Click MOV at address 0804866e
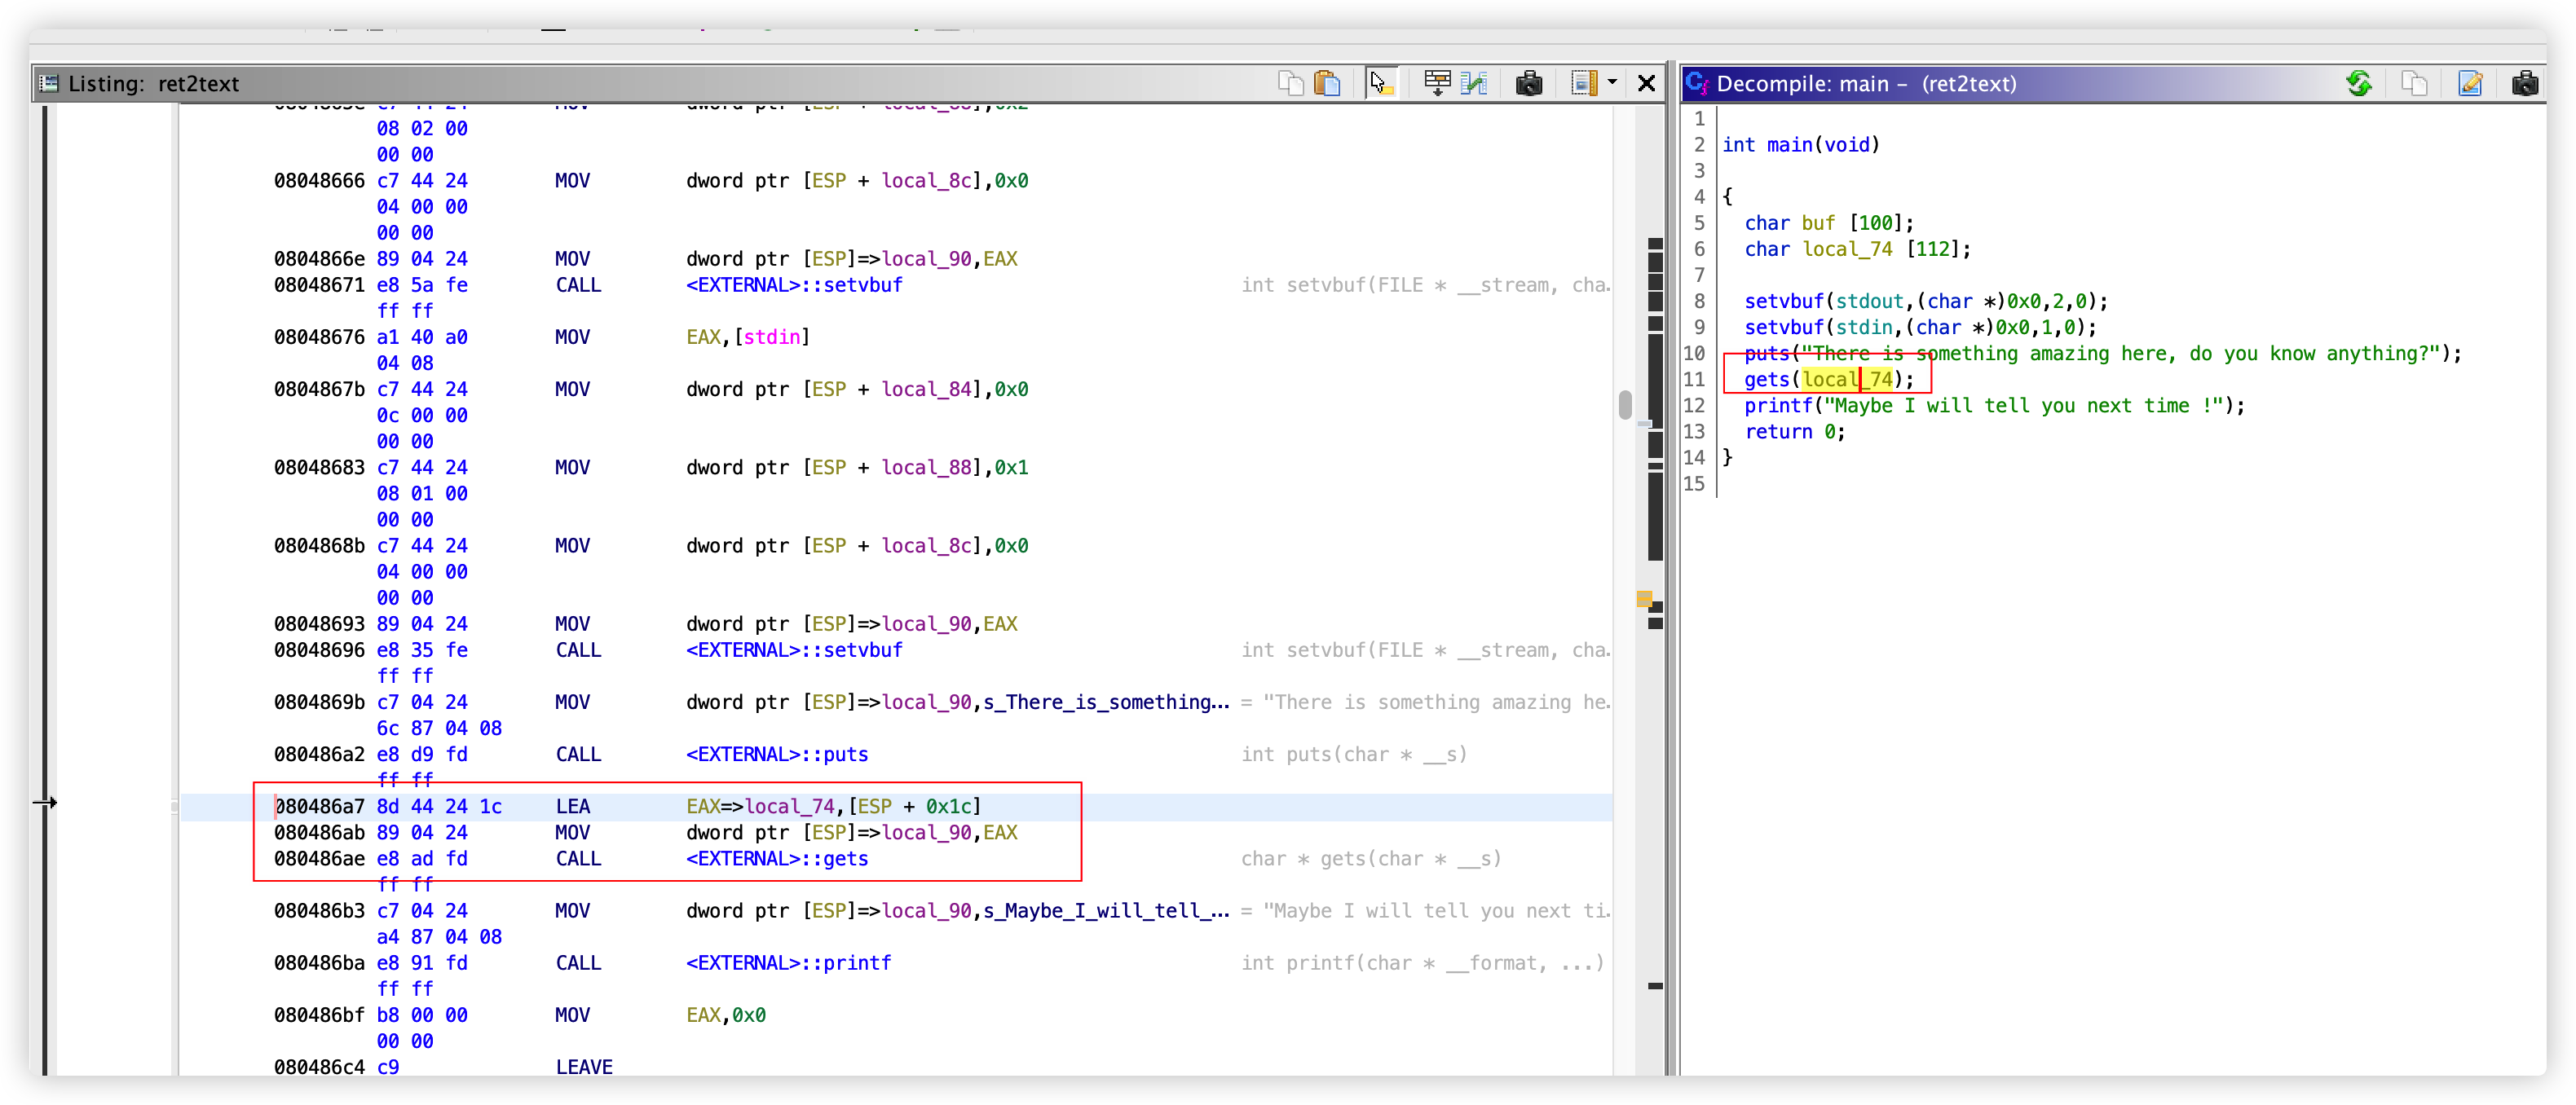Screen dimensions: 2576x1105 [x=573, y=258]
